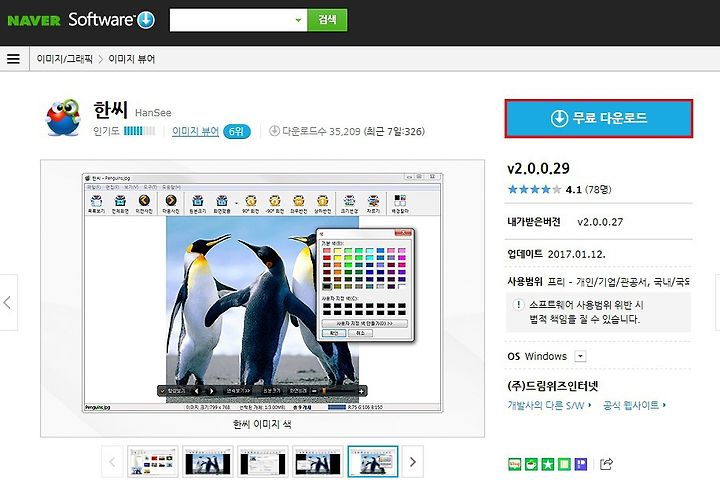Go to the previous software with left arrow
720x502 pixels.
[x=8, y=303]
